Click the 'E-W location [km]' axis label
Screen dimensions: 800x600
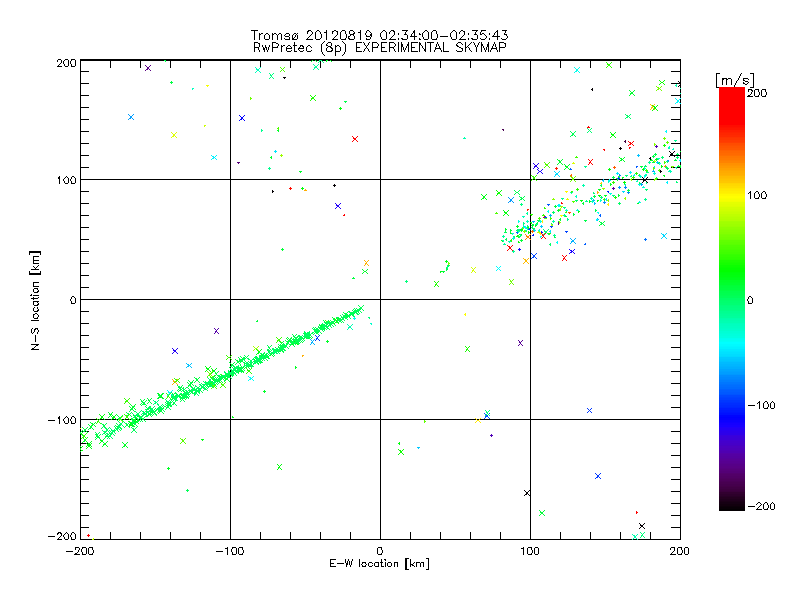tap(379, 564)
